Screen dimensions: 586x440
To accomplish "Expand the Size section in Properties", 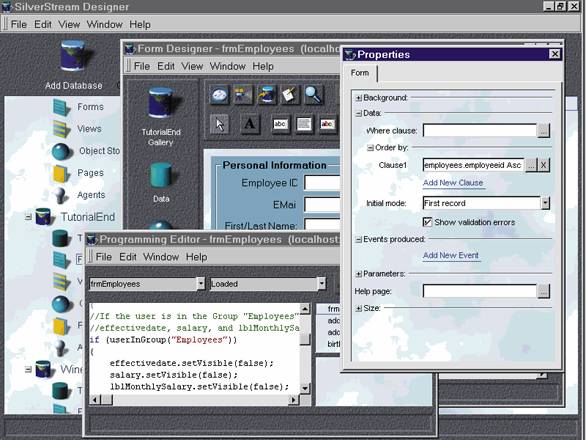I will [358, 308].
